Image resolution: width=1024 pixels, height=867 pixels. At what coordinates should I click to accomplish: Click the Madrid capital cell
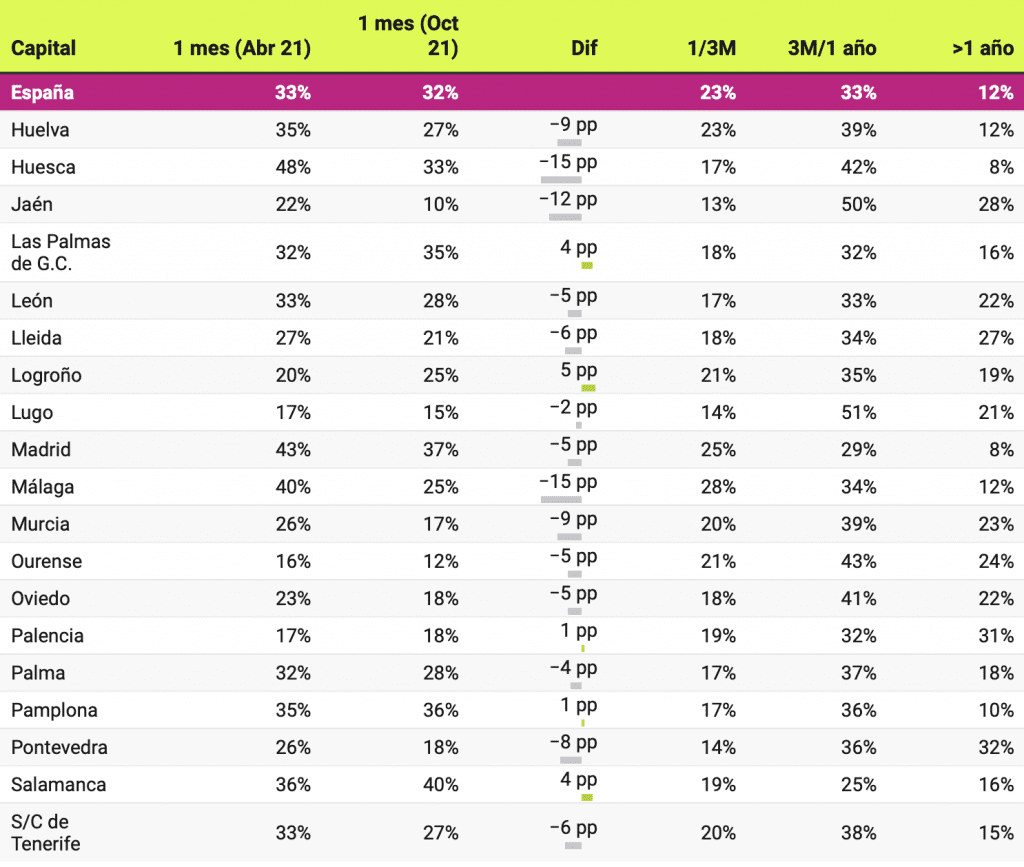pyautogui.click(x=41, y=450)
